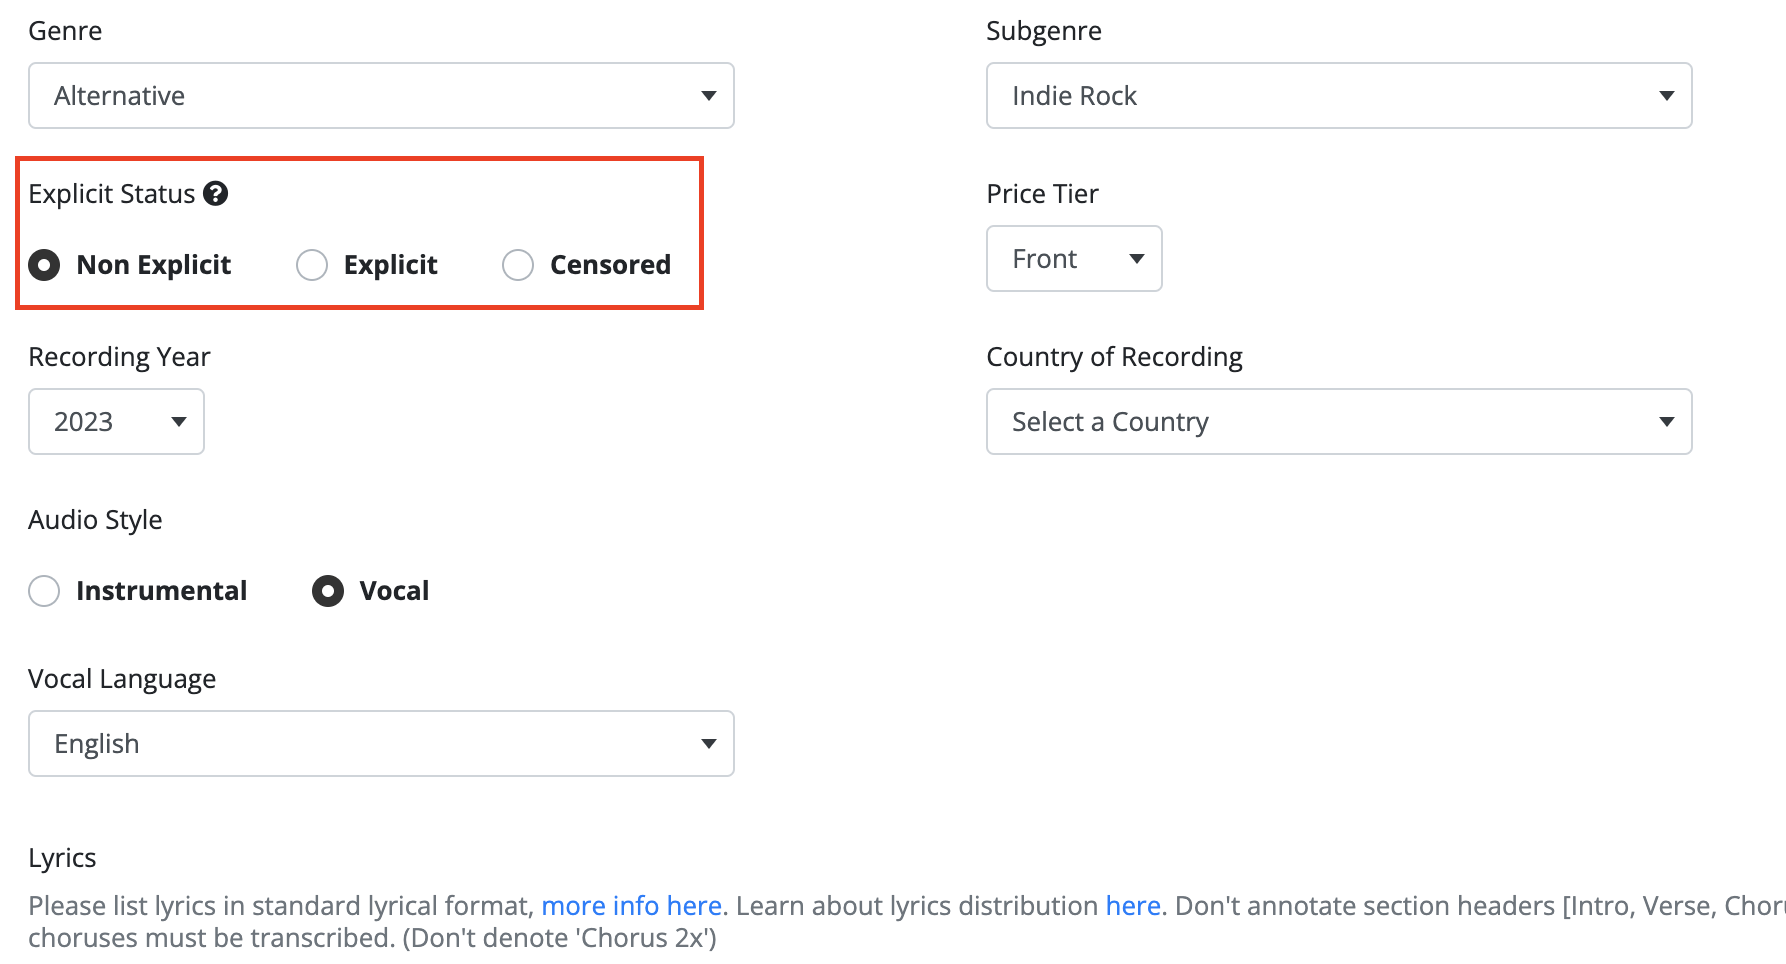Open the Vocal Language English dropdown

point(381,744)
